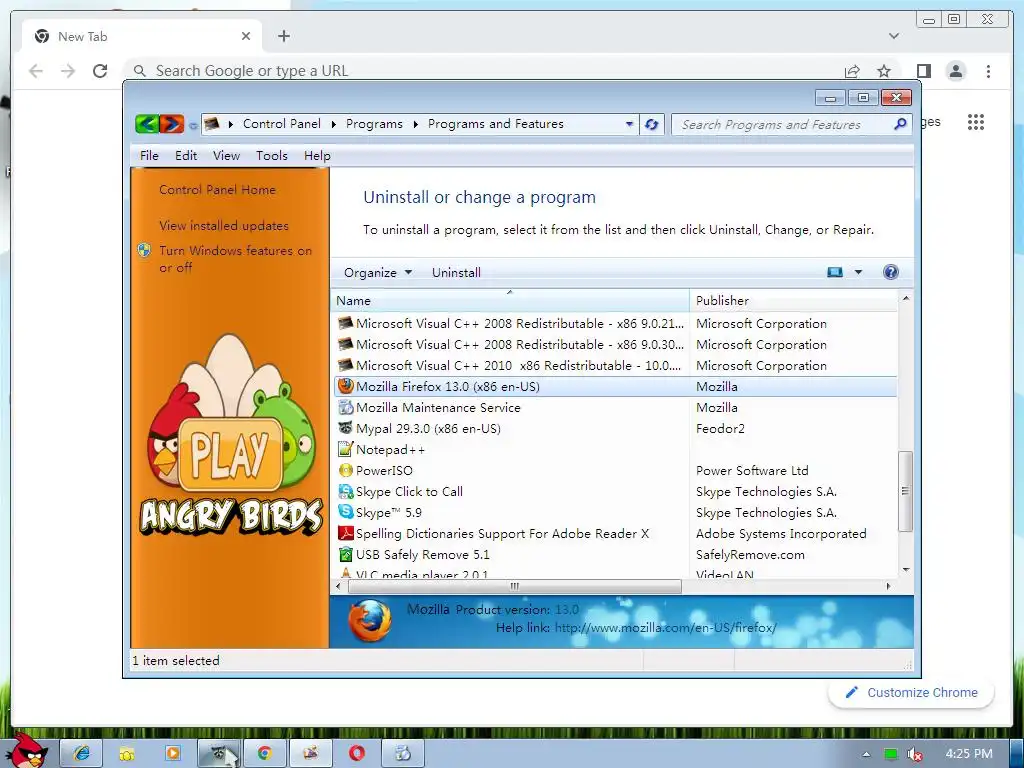Image resolution: width=1024 pixels, height=768 pixels.
Task: Sort by the Publisher column header
Action: tap(793, 300)
